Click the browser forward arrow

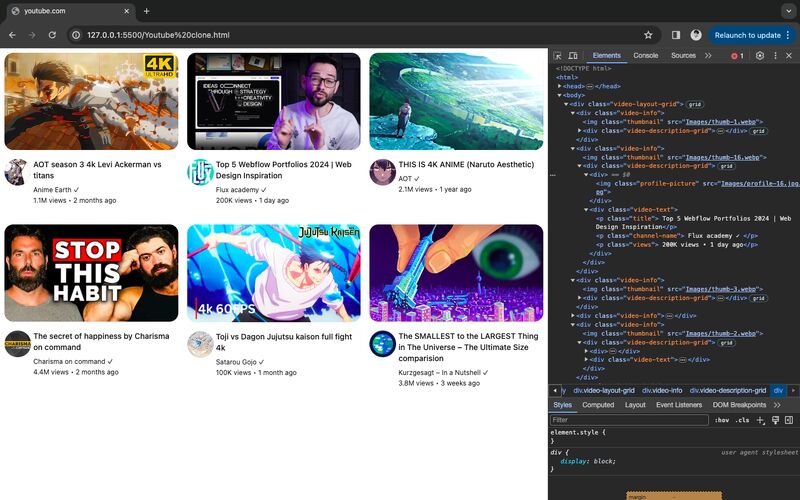click(x=32, y=35)
